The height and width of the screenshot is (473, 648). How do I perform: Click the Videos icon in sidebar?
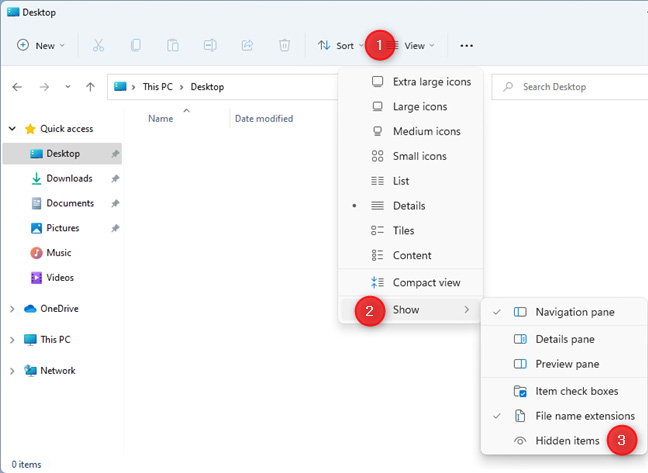click(36, 278)
